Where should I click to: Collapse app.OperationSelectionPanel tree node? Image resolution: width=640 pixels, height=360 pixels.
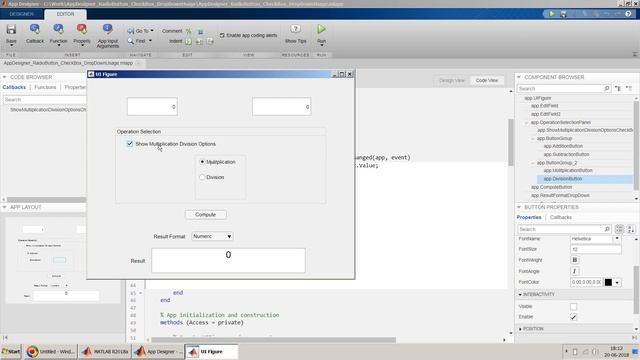coord(527,122)
